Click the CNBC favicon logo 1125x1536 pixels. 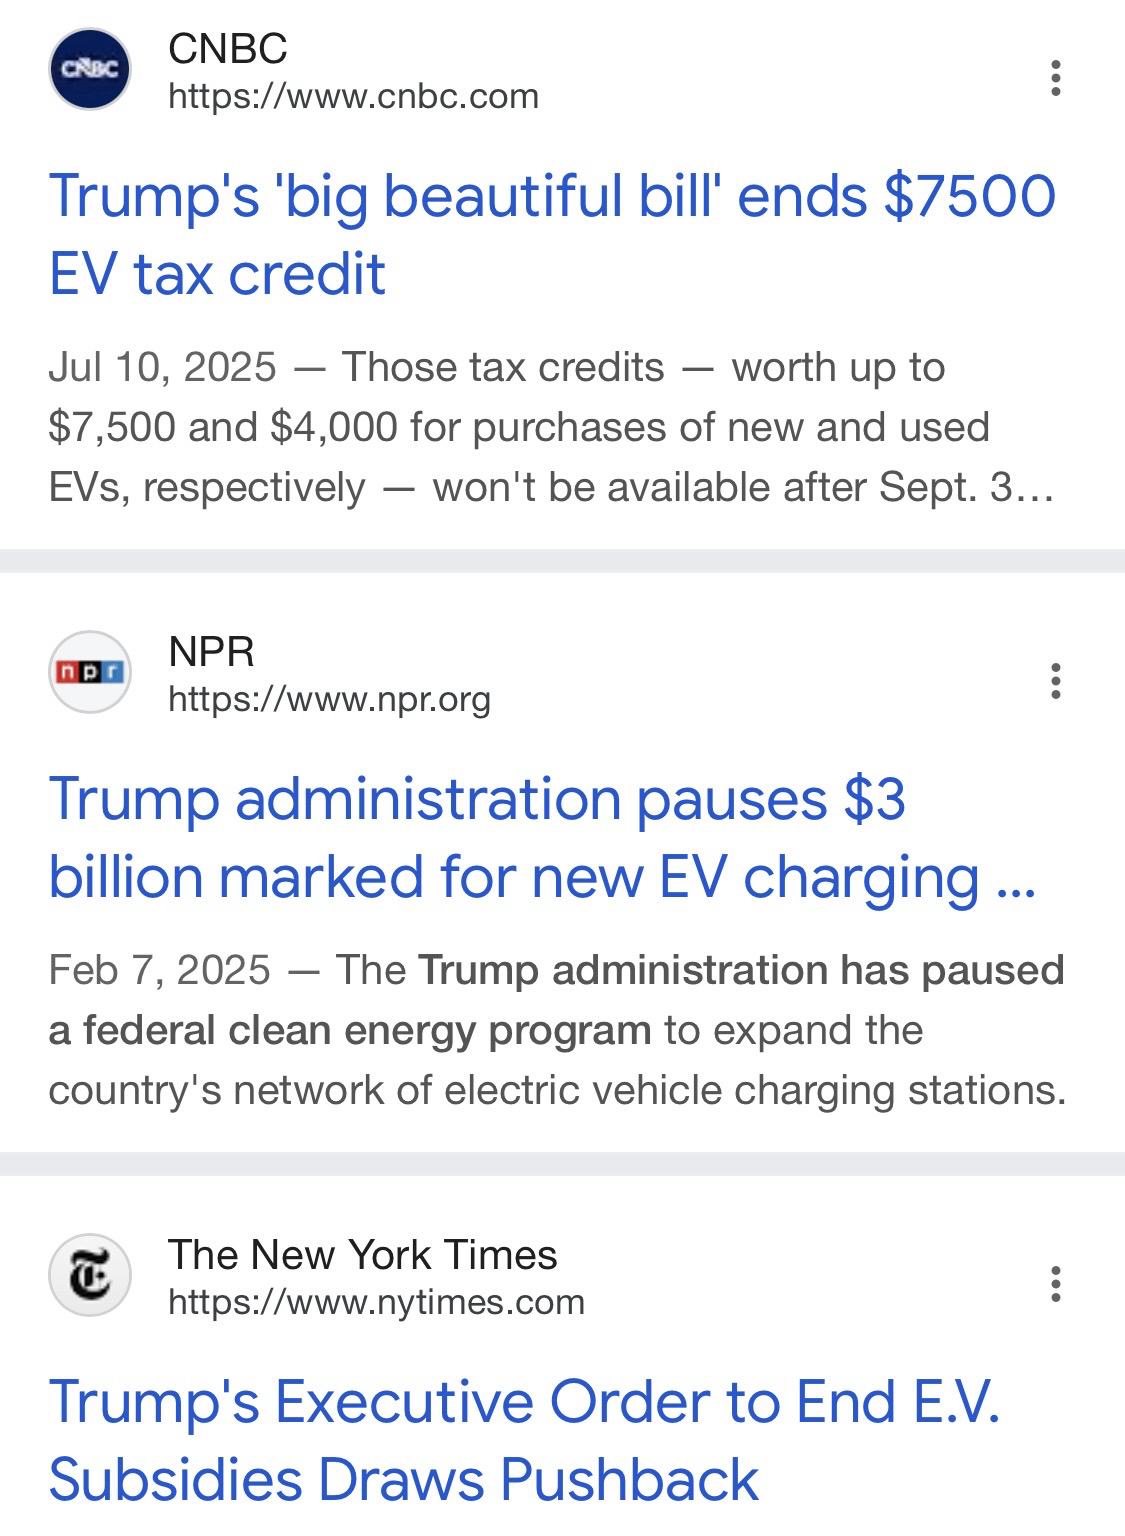point(90,70)
